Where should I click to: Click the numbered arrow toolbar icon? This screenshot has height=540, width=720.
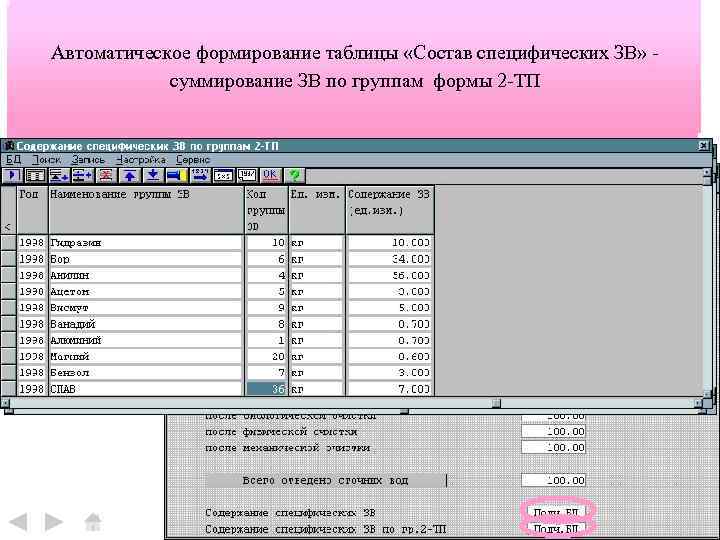pos(200,175)
